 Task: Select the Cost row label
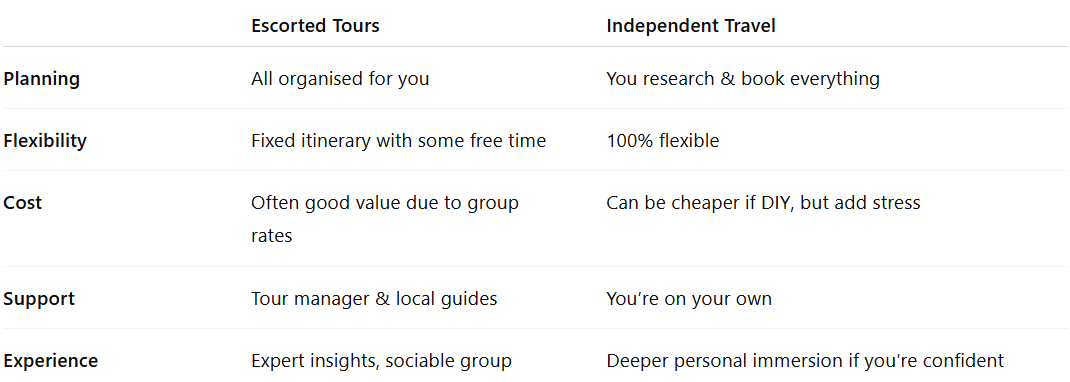tap(23, 203)
